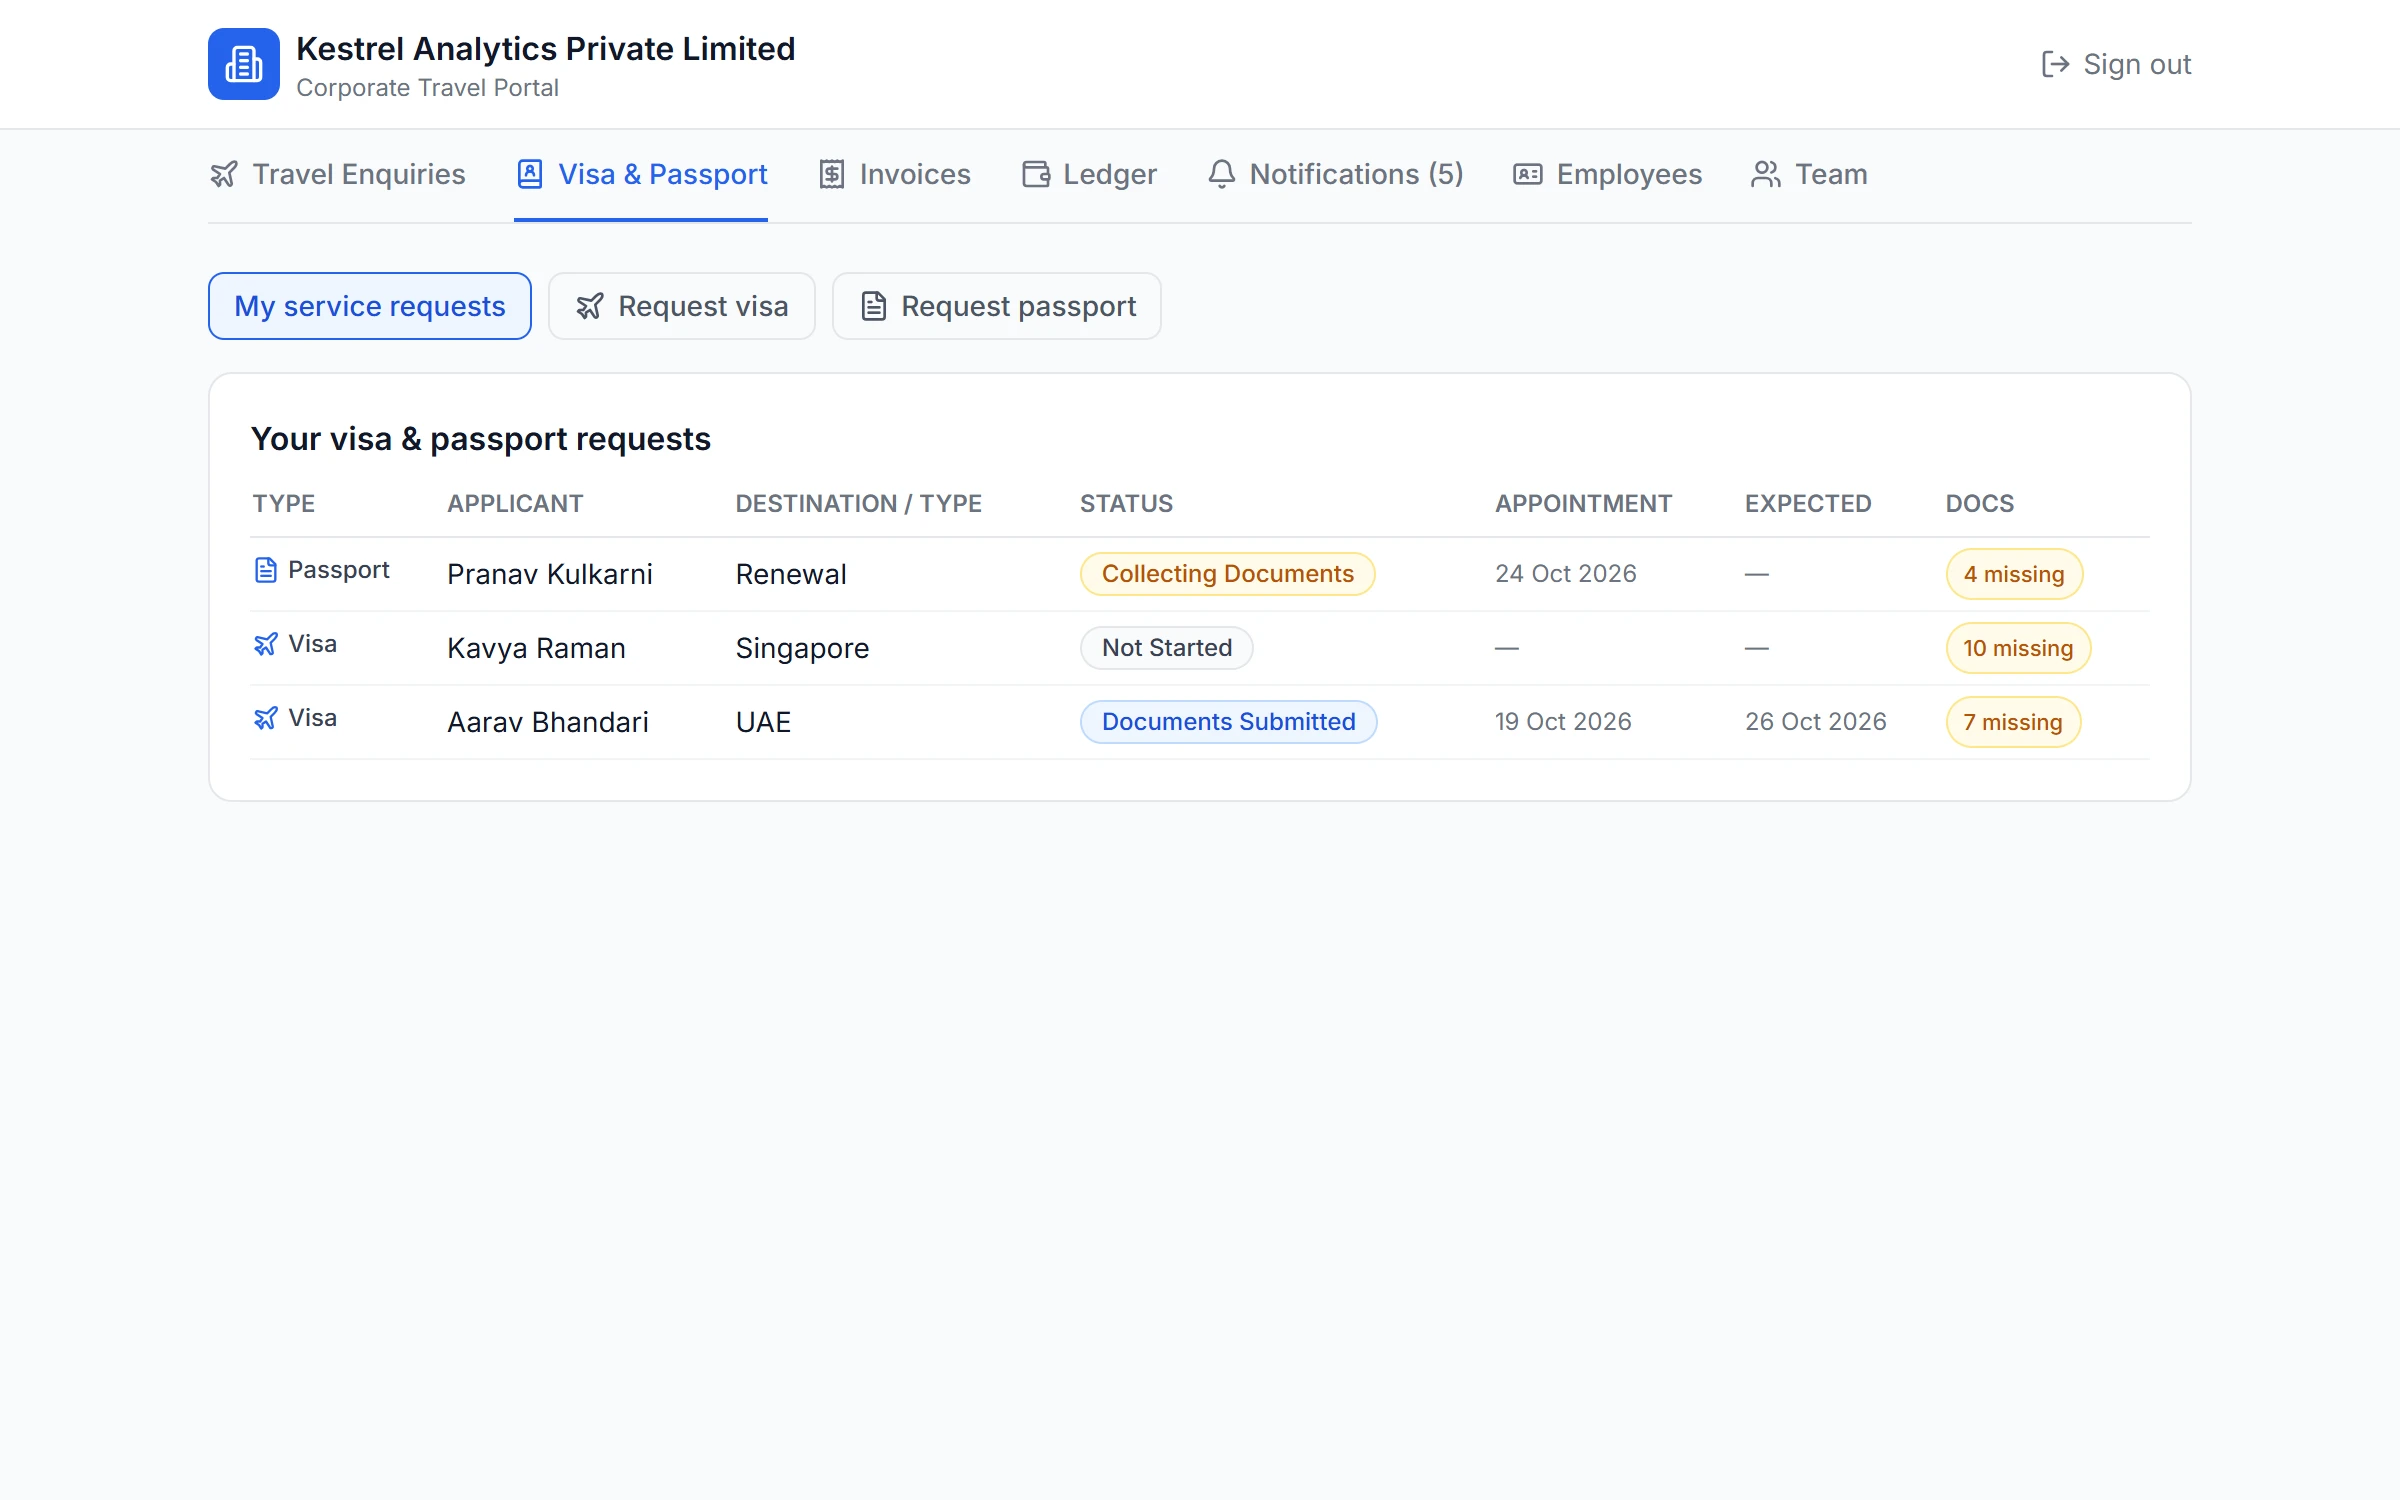Click the Kestrel Analytics building logo icon
The width and height of the screenshot is (2400, 1500).
(x=243, y=64)
